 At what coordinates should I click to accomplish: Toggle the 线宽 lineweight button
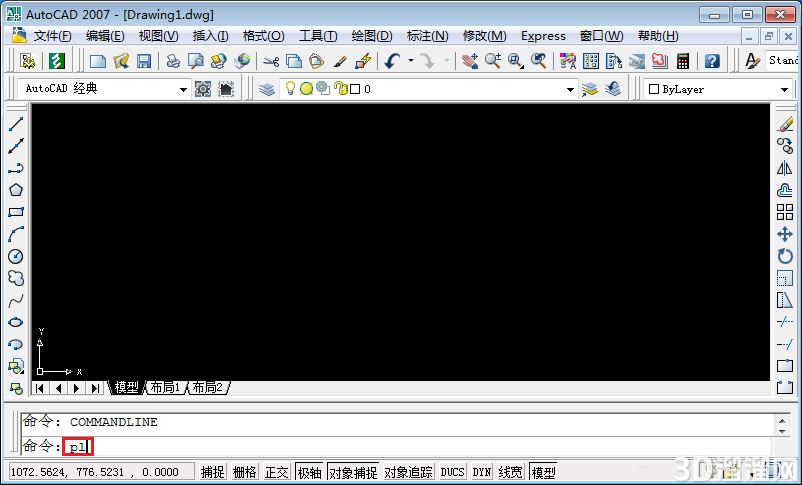(510, 472)
